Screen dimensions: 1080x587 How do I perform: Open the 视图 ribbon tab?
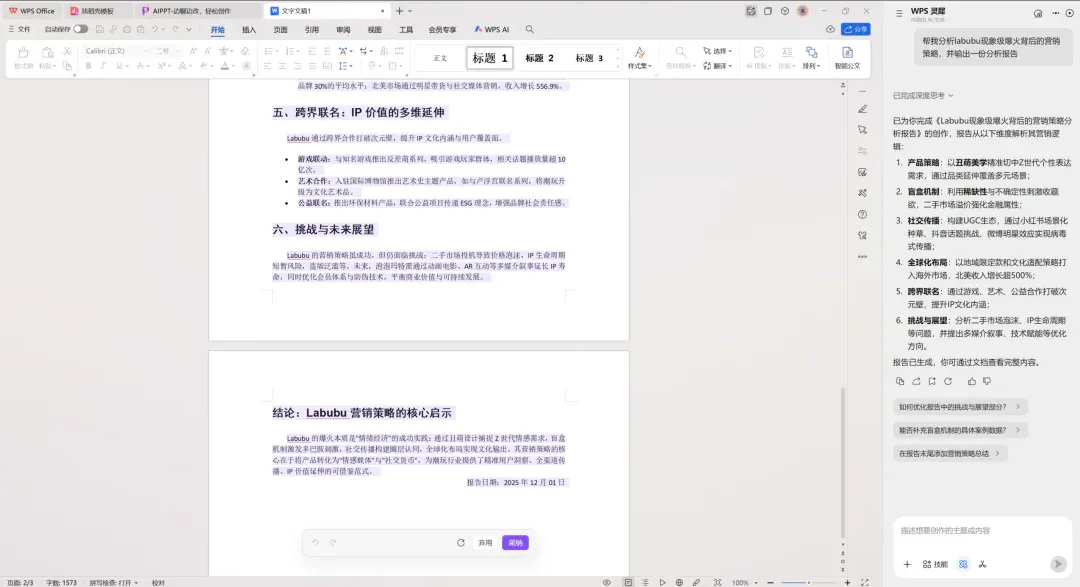tap(375, 30)
